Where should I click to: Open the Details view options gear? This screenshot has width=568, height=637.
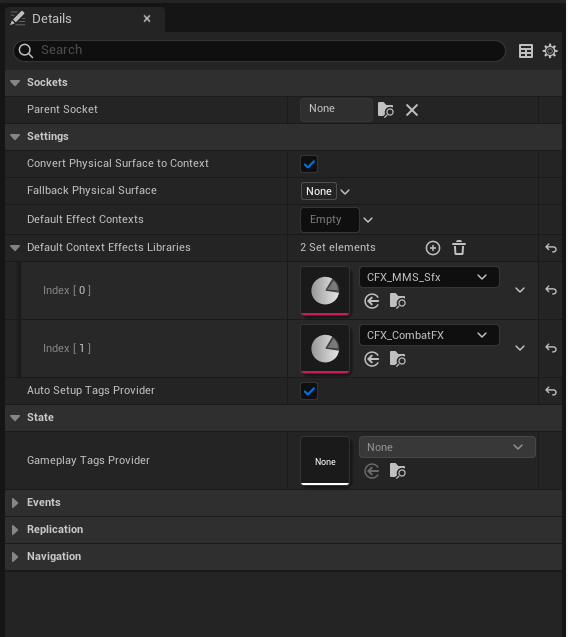click(x=550, y=51)
